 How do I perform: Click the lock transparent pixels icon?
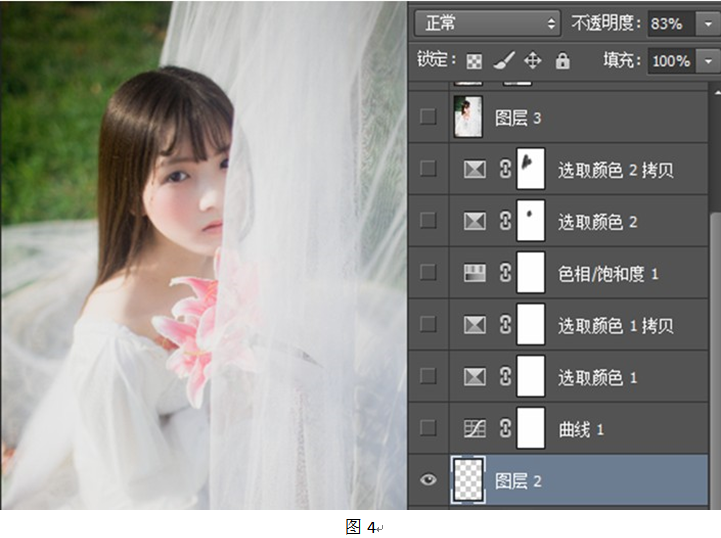point(474,61)
